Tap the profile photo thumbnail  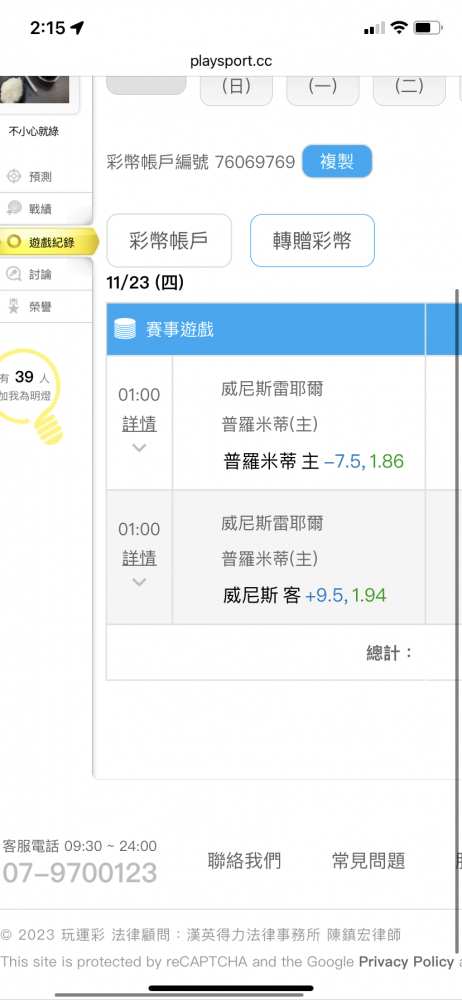tap(34, 90)
